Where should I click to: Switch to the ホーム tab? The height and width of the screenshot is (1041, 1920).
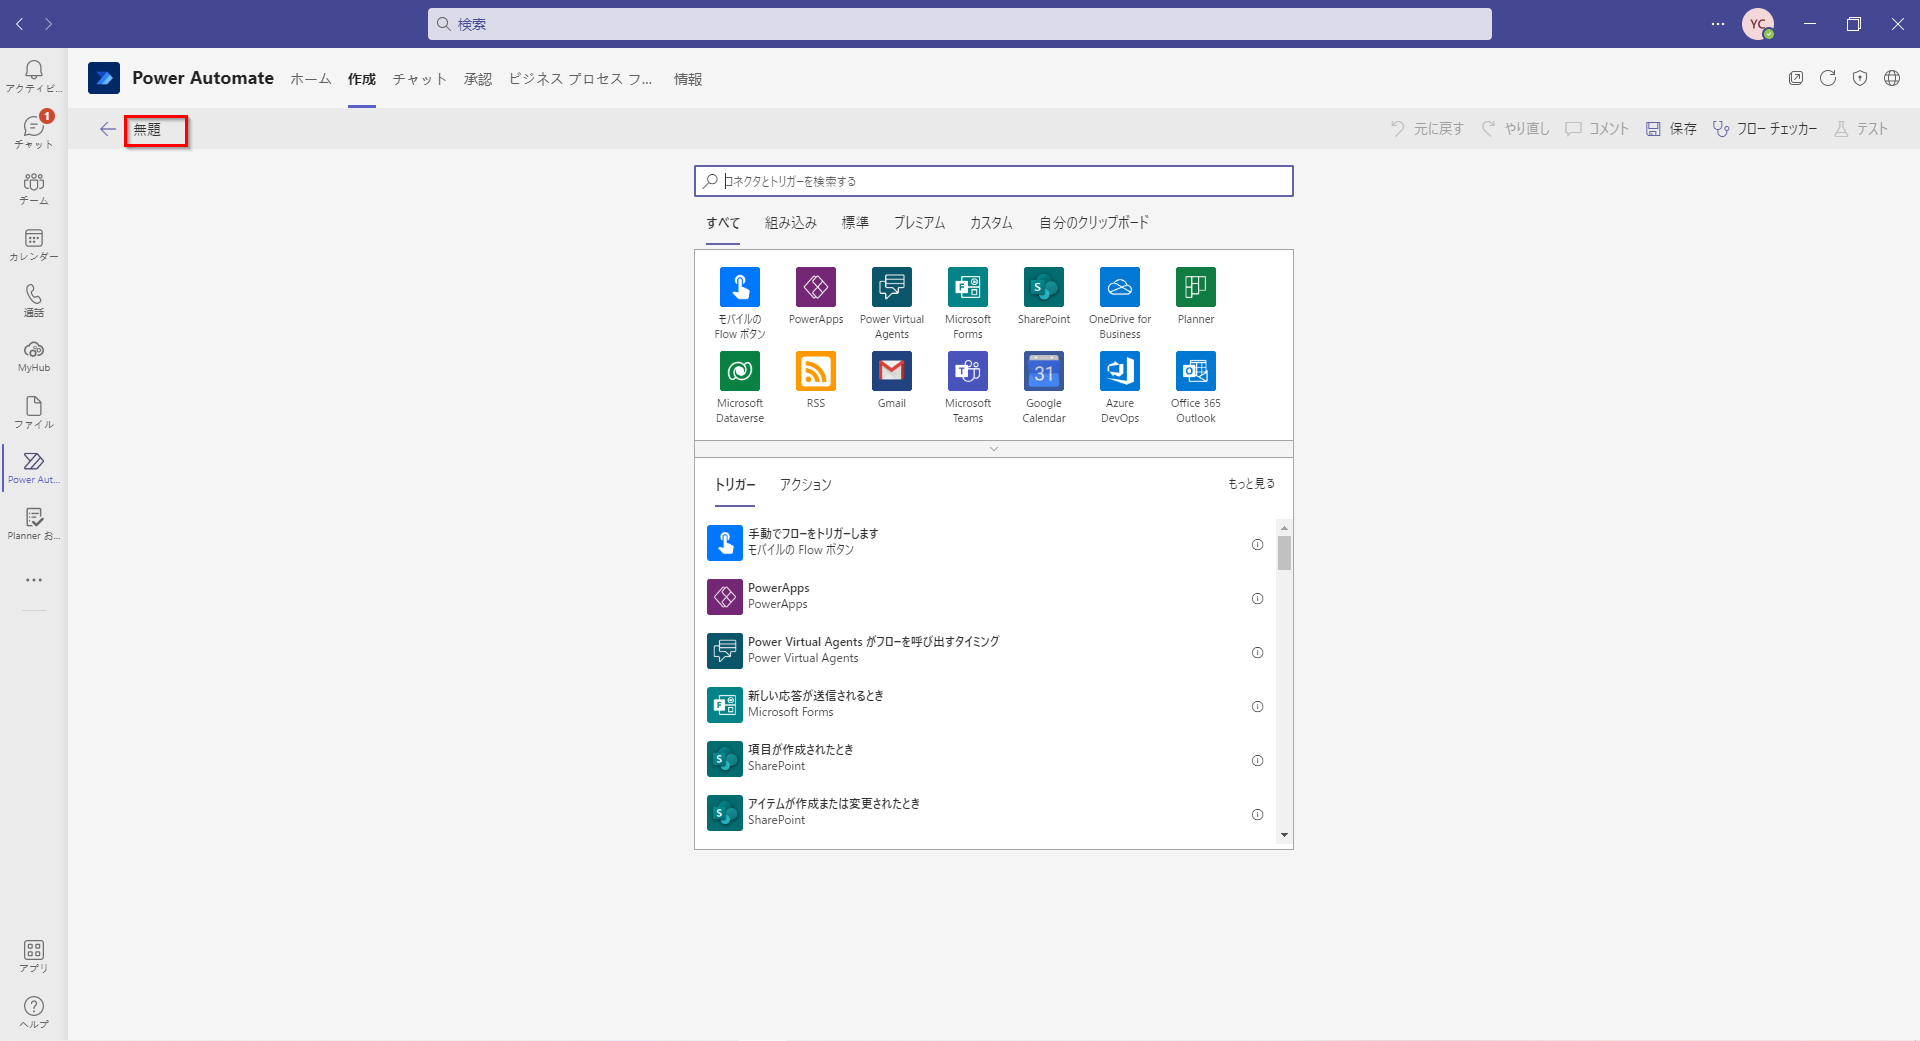pyautogui.click(x=311, y=79)
